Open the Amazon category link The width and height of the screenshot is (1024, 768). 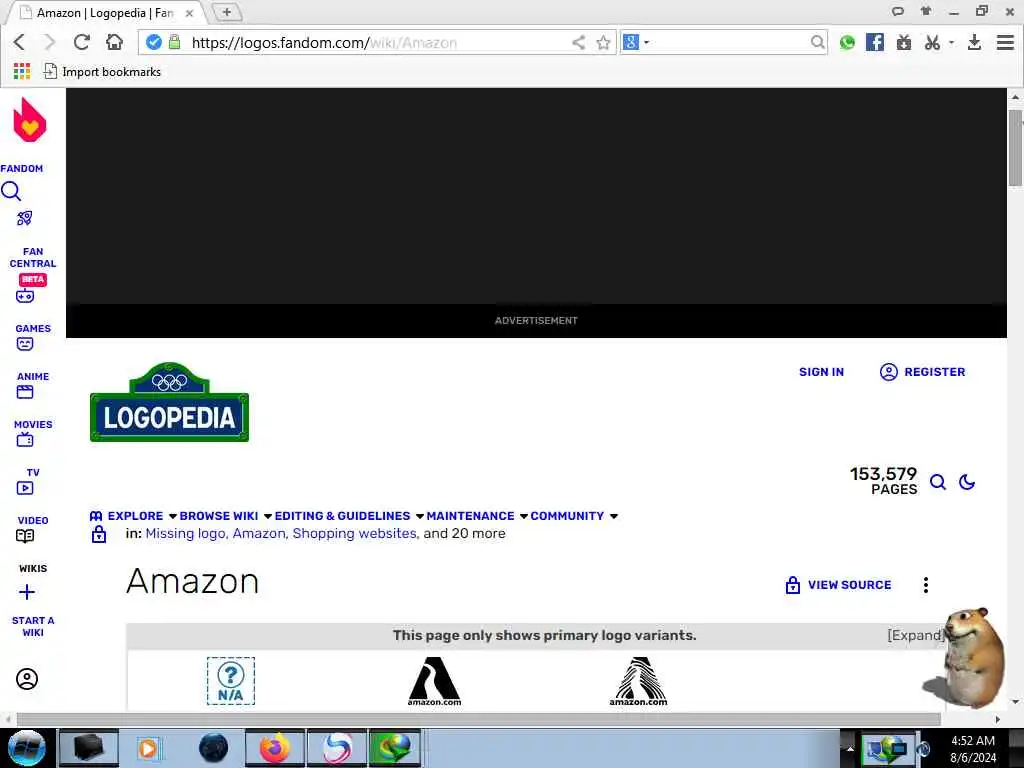pyautogui.click(x=259, y=534)
